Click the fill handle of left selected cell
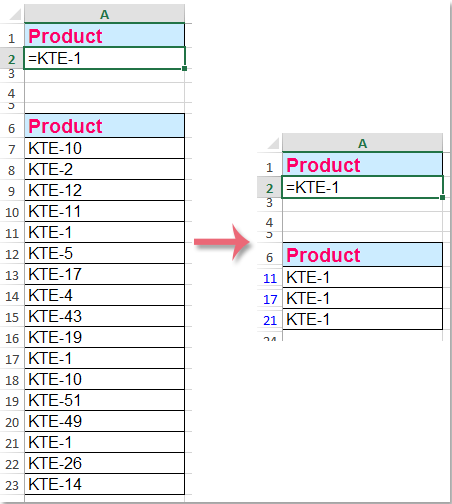 (x=184, y=68)
